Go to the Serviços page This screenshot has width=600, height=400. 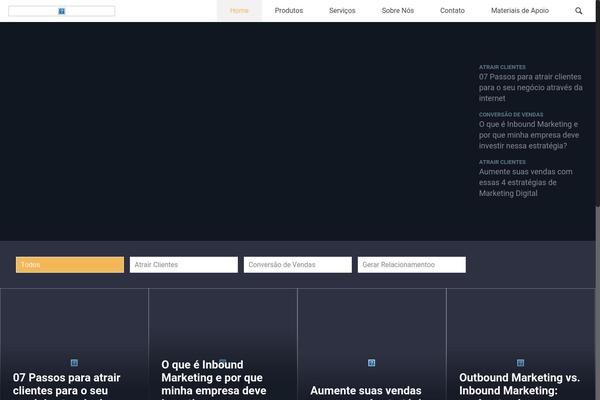click(342, 11)
